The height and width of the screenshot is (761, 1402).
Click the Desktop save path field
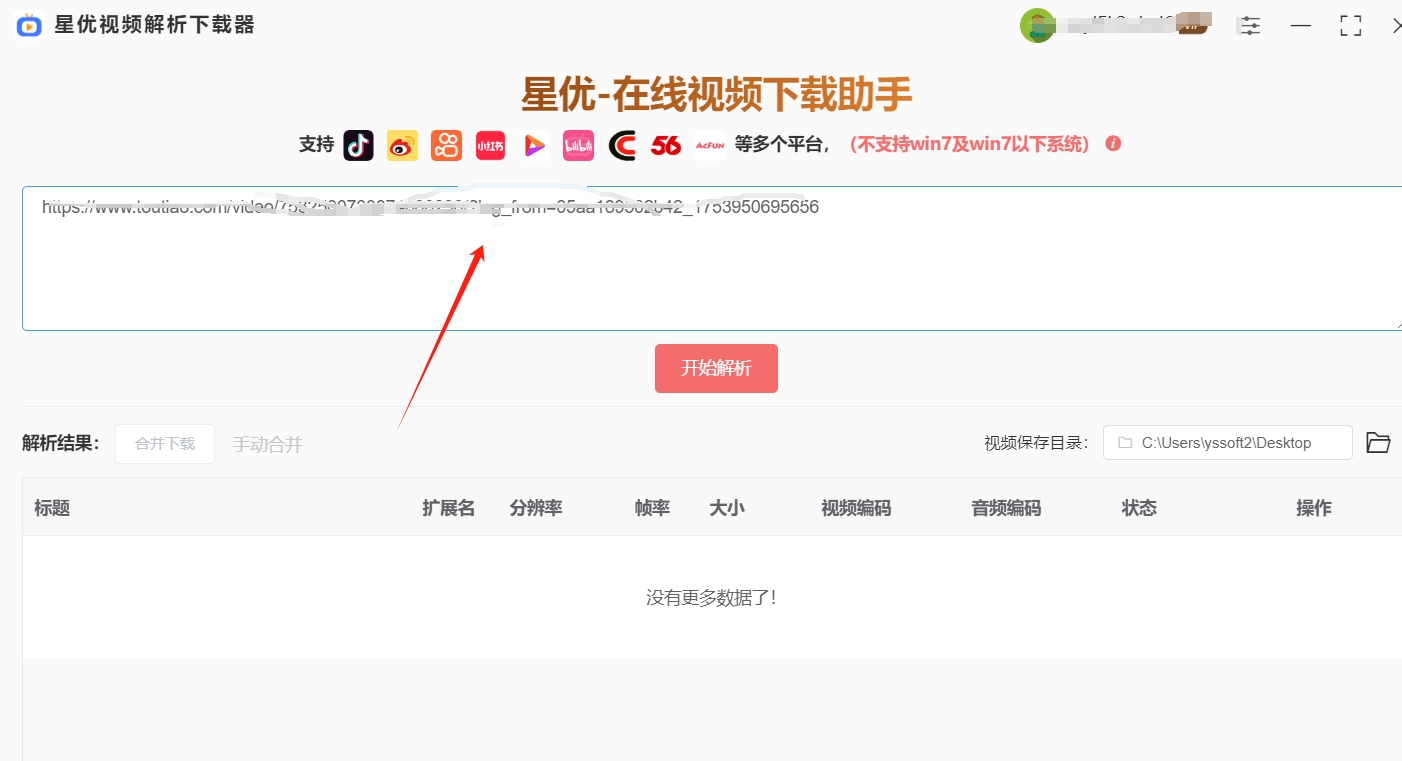pyautogui.click(x=1227, y=442)
